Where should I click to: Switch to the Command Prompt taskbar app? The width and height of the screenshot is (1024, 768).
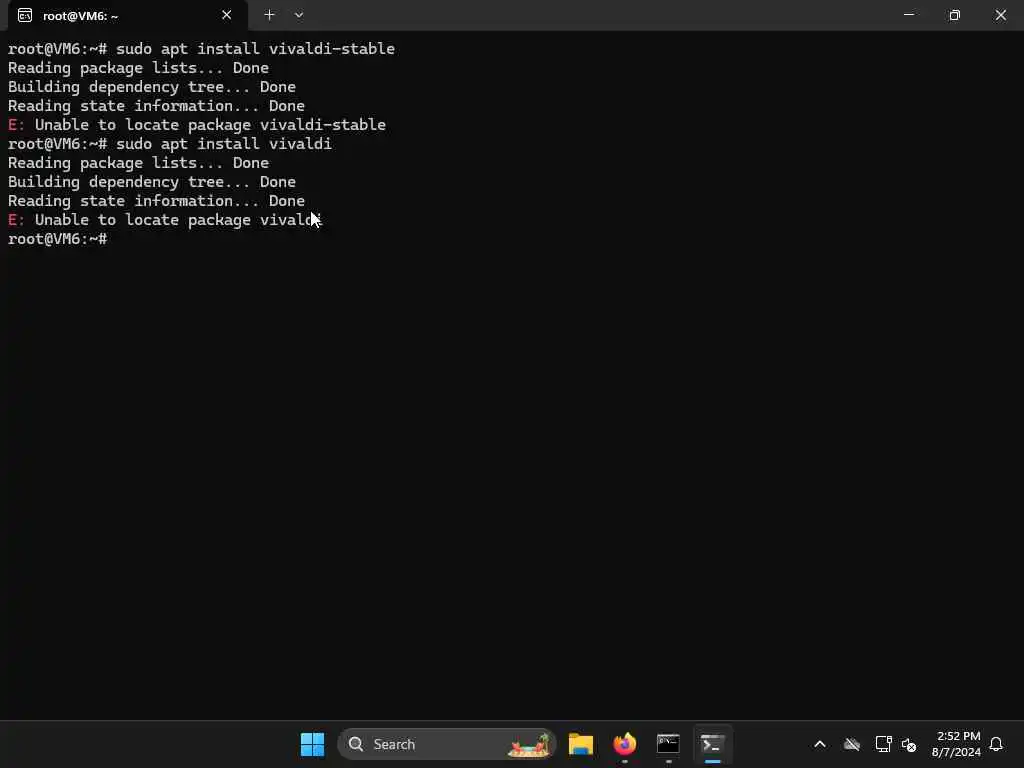click(x=668, y=744)
